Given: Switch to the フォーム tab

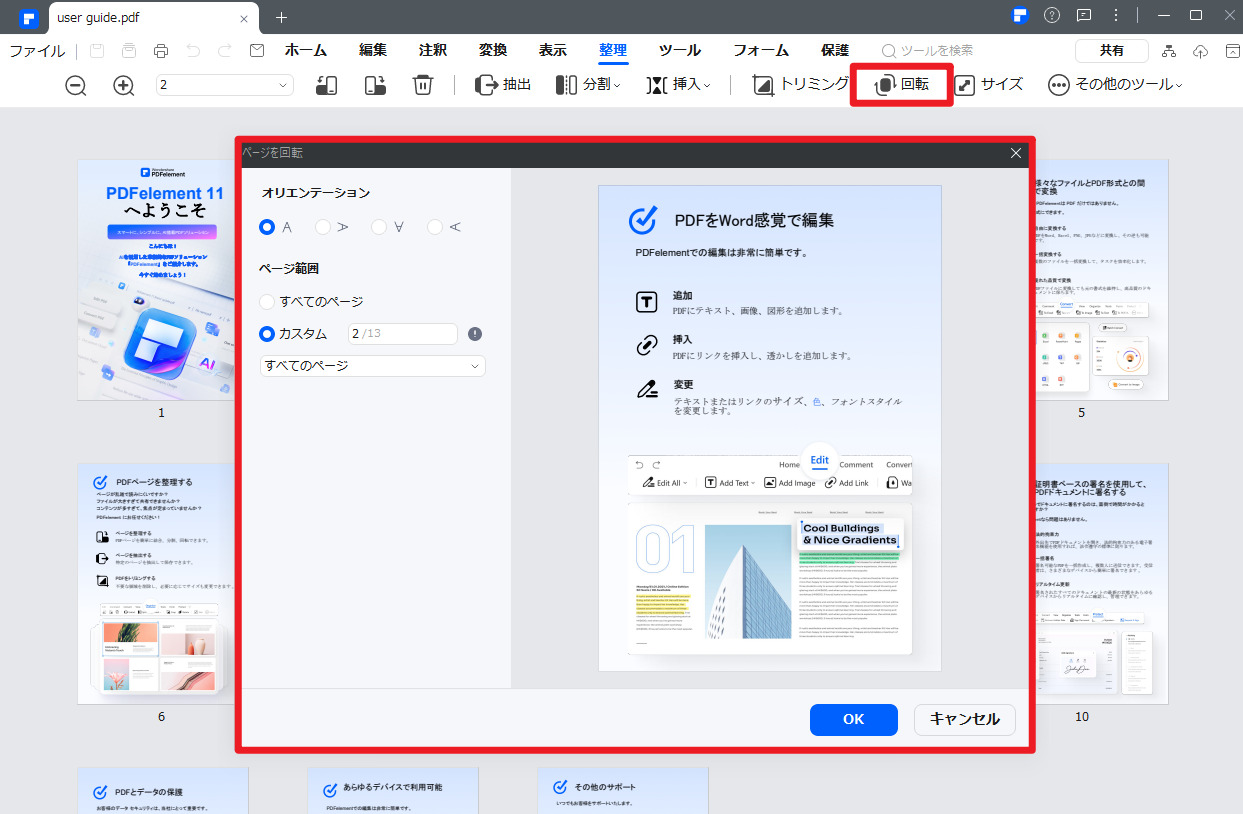Looking at the screenshot, I should 761,50.
